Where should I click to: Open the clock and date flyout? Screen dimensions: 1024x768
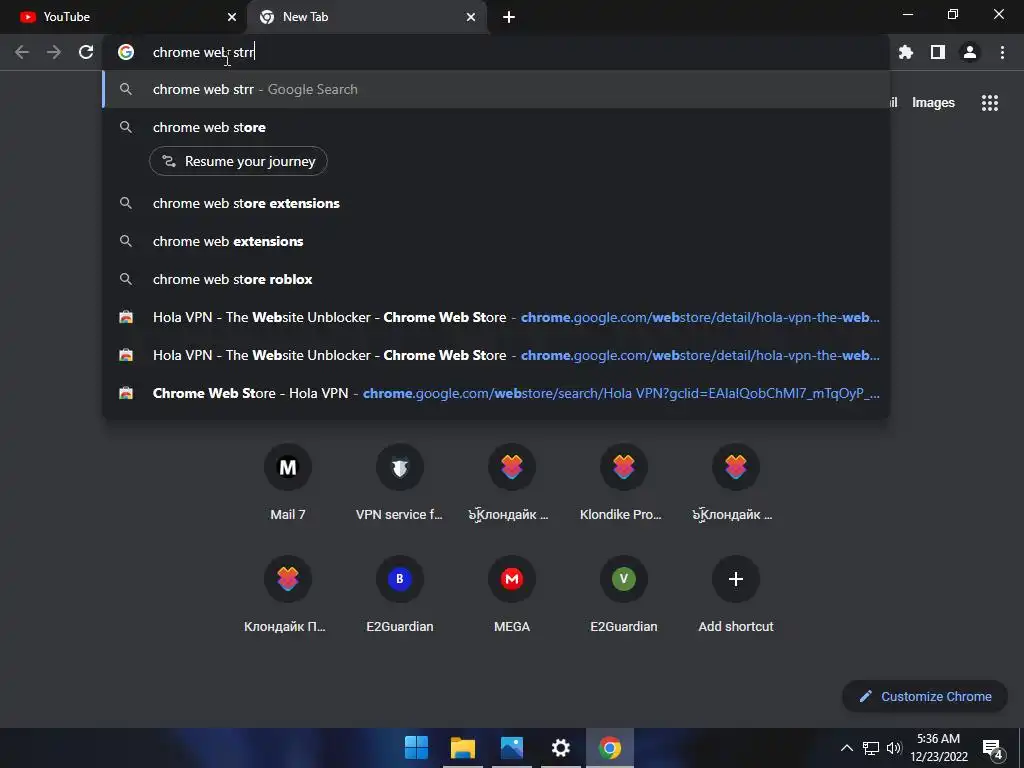[938, 748]
